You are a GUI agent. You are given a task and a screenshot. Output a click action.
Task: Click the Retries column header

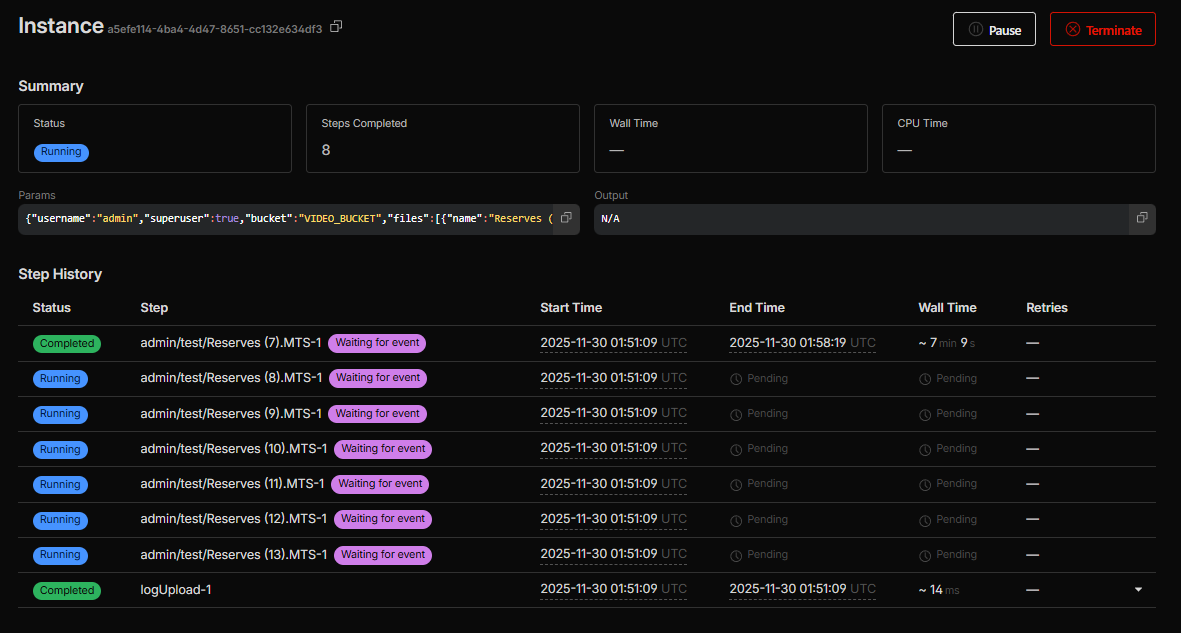[1047, 307]
